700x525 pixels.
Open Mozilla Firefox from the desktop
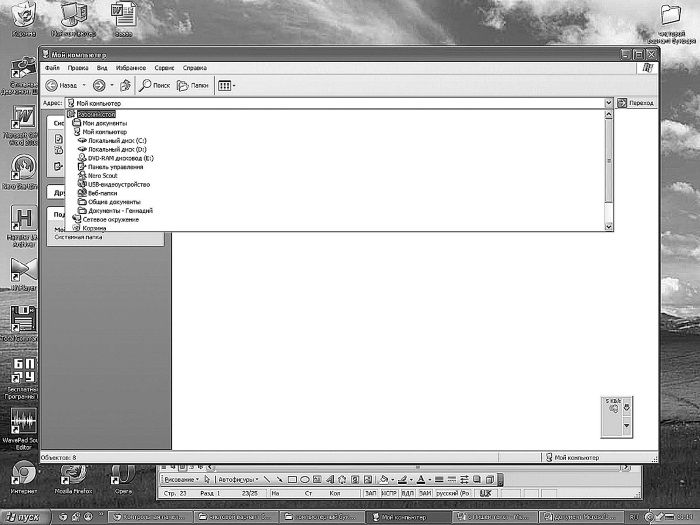[x=74, y=475]
